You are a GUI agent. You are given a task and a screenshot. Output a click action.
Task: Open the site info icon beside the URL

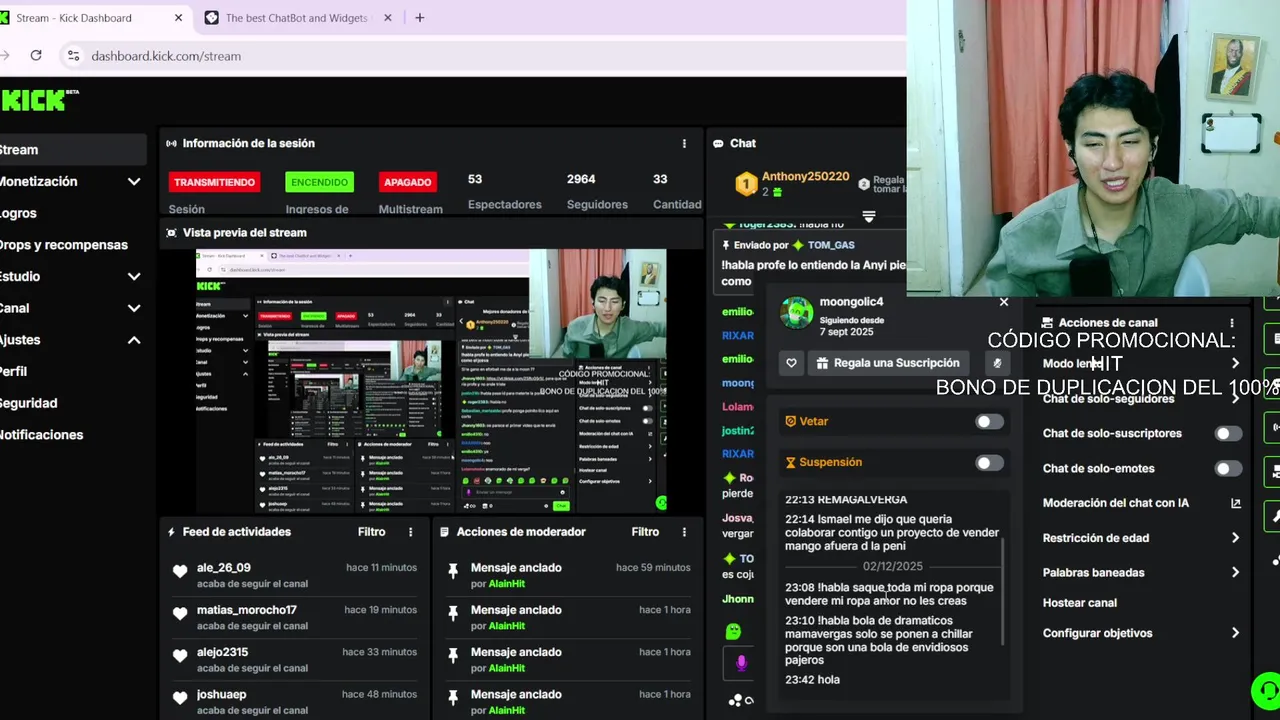72,56
